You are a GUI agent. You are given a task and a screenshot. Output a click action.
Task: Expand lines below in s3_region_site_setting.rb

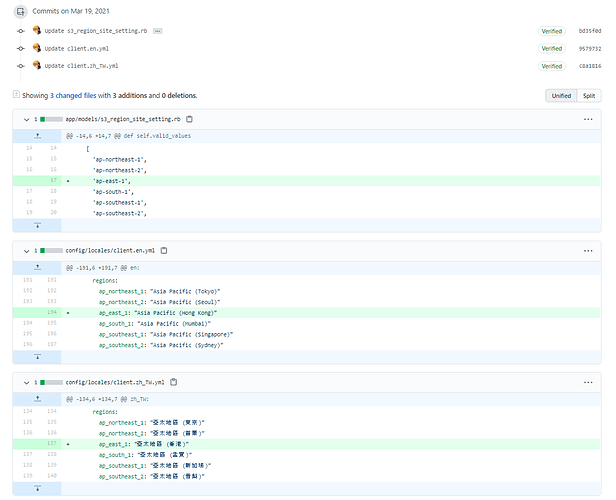coord(37,225)
